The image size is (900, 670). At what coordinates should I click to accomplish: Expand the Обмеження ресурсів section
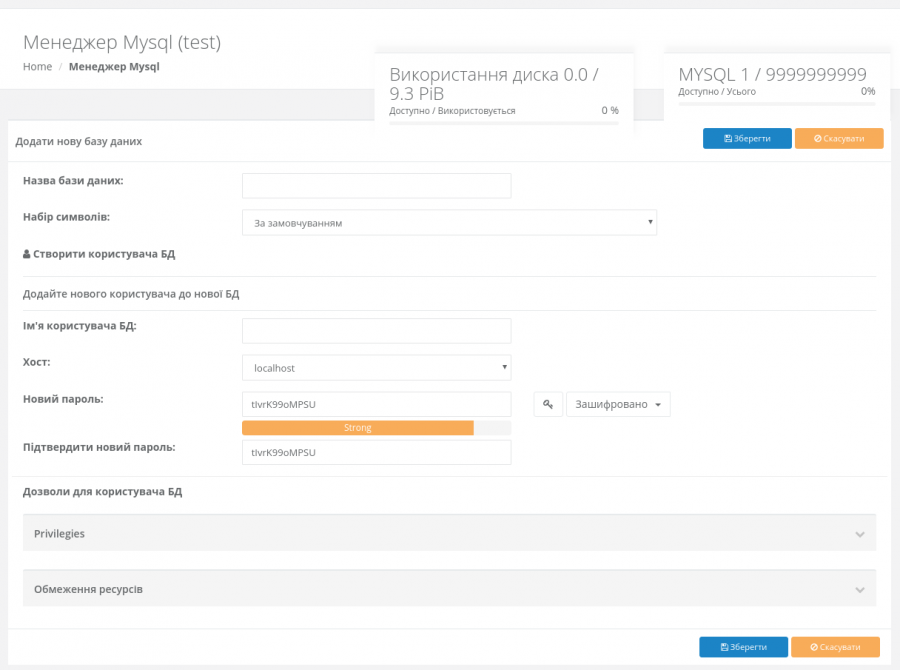(449, 590)
